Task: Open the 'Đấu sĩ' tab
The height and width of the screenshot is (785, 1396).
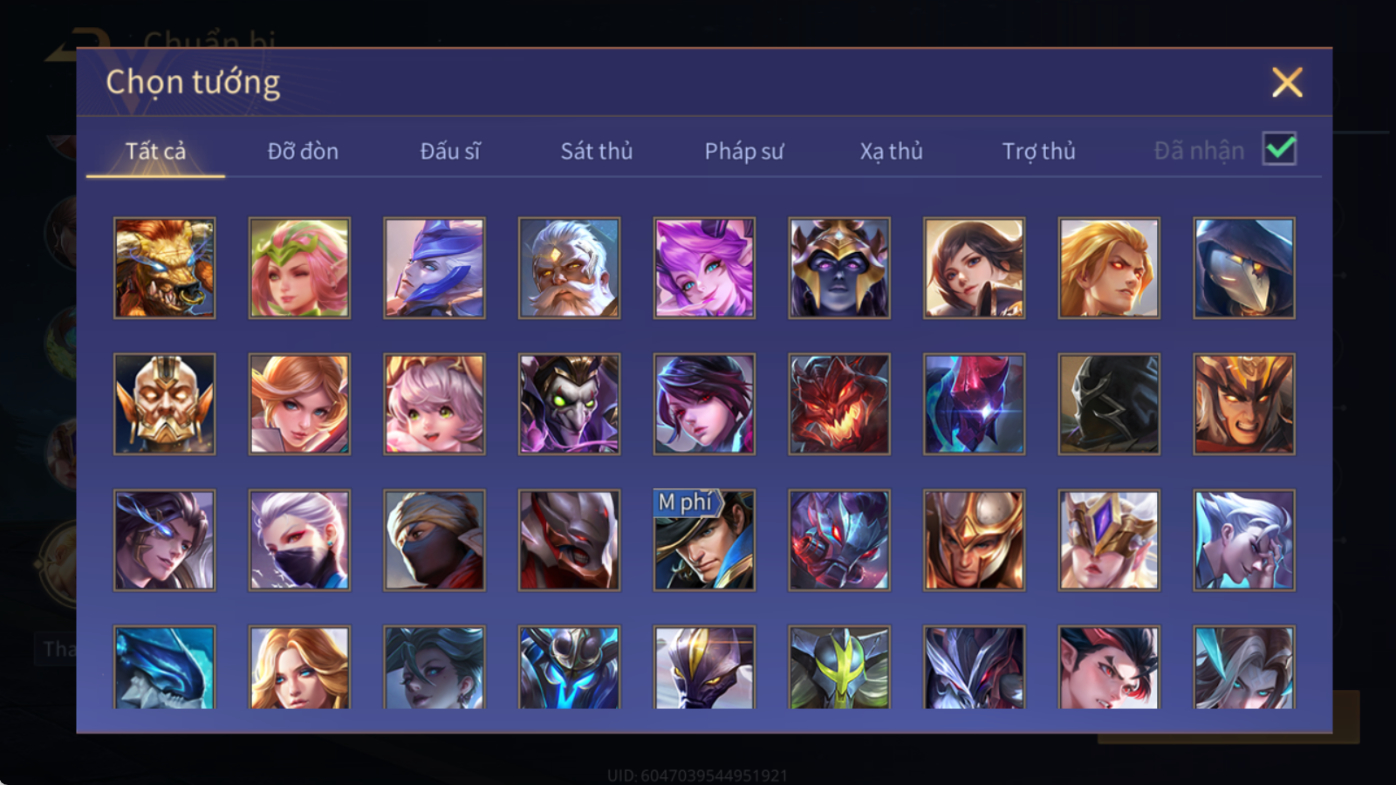Action: (x=450, y=151)
